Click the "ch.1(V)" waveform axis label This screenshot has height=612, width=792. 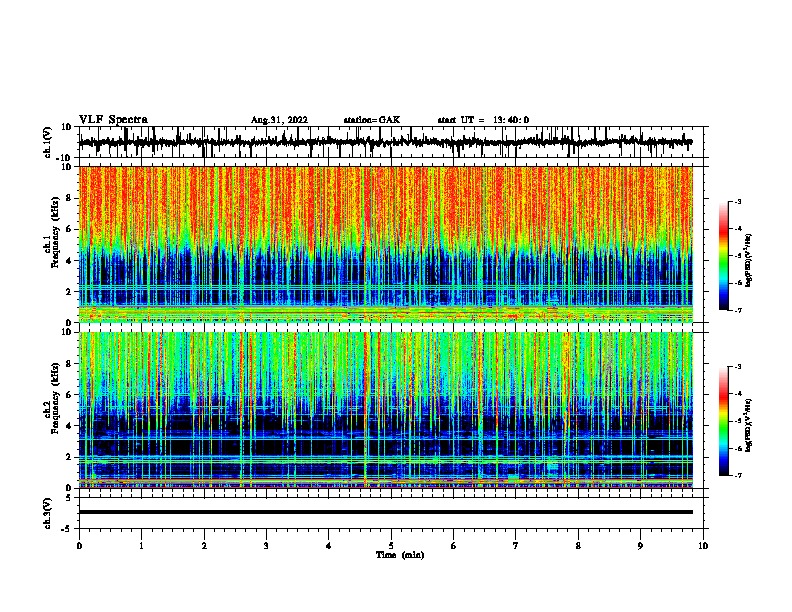point(48,142)
